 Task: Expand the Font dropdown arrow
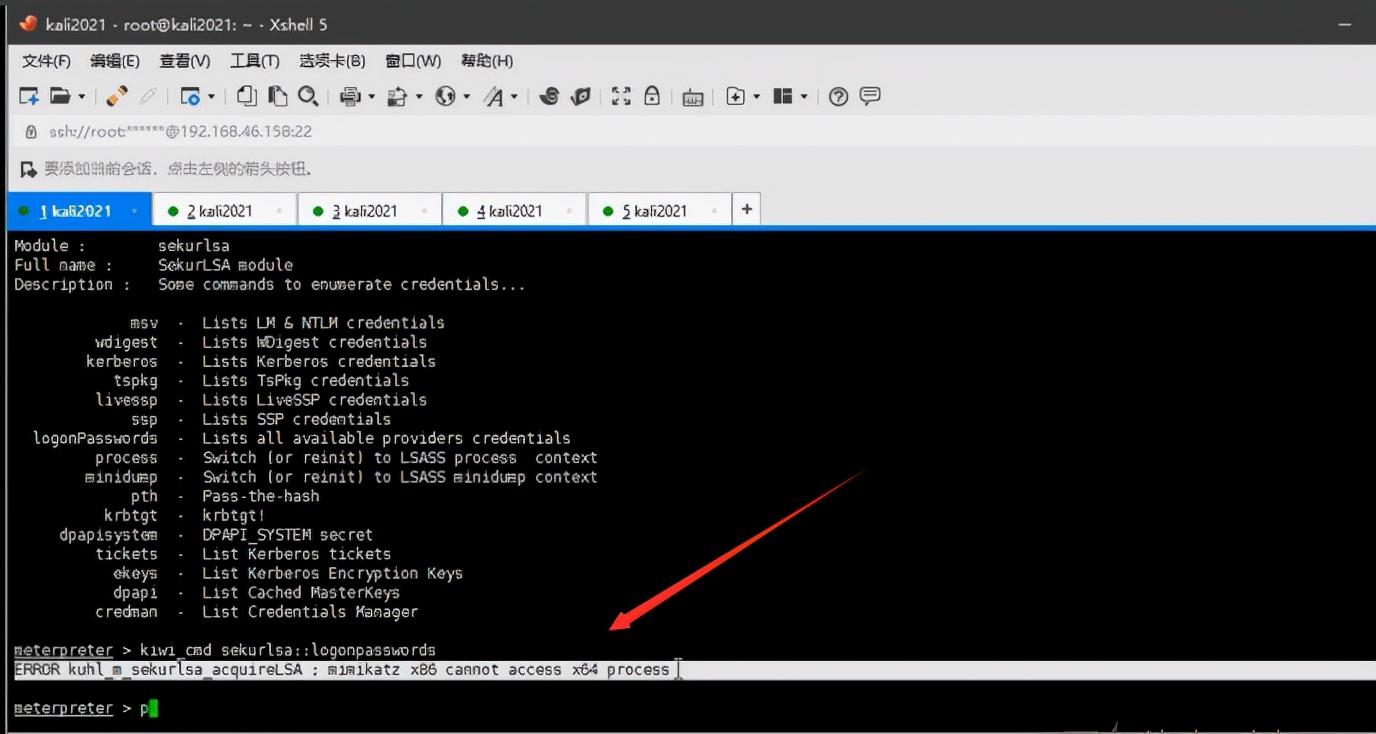[x=515, y=97]
